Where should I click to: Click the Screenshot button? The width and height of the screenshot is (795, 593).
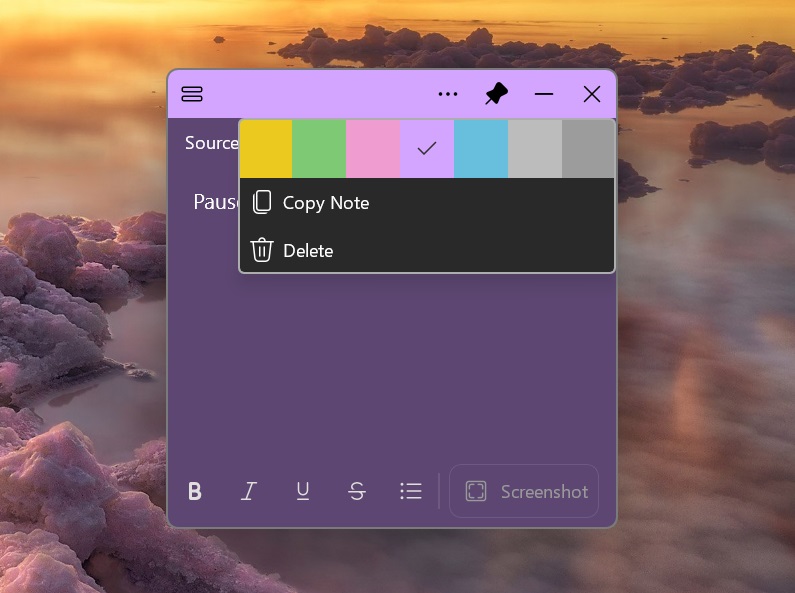click(524, 491)
